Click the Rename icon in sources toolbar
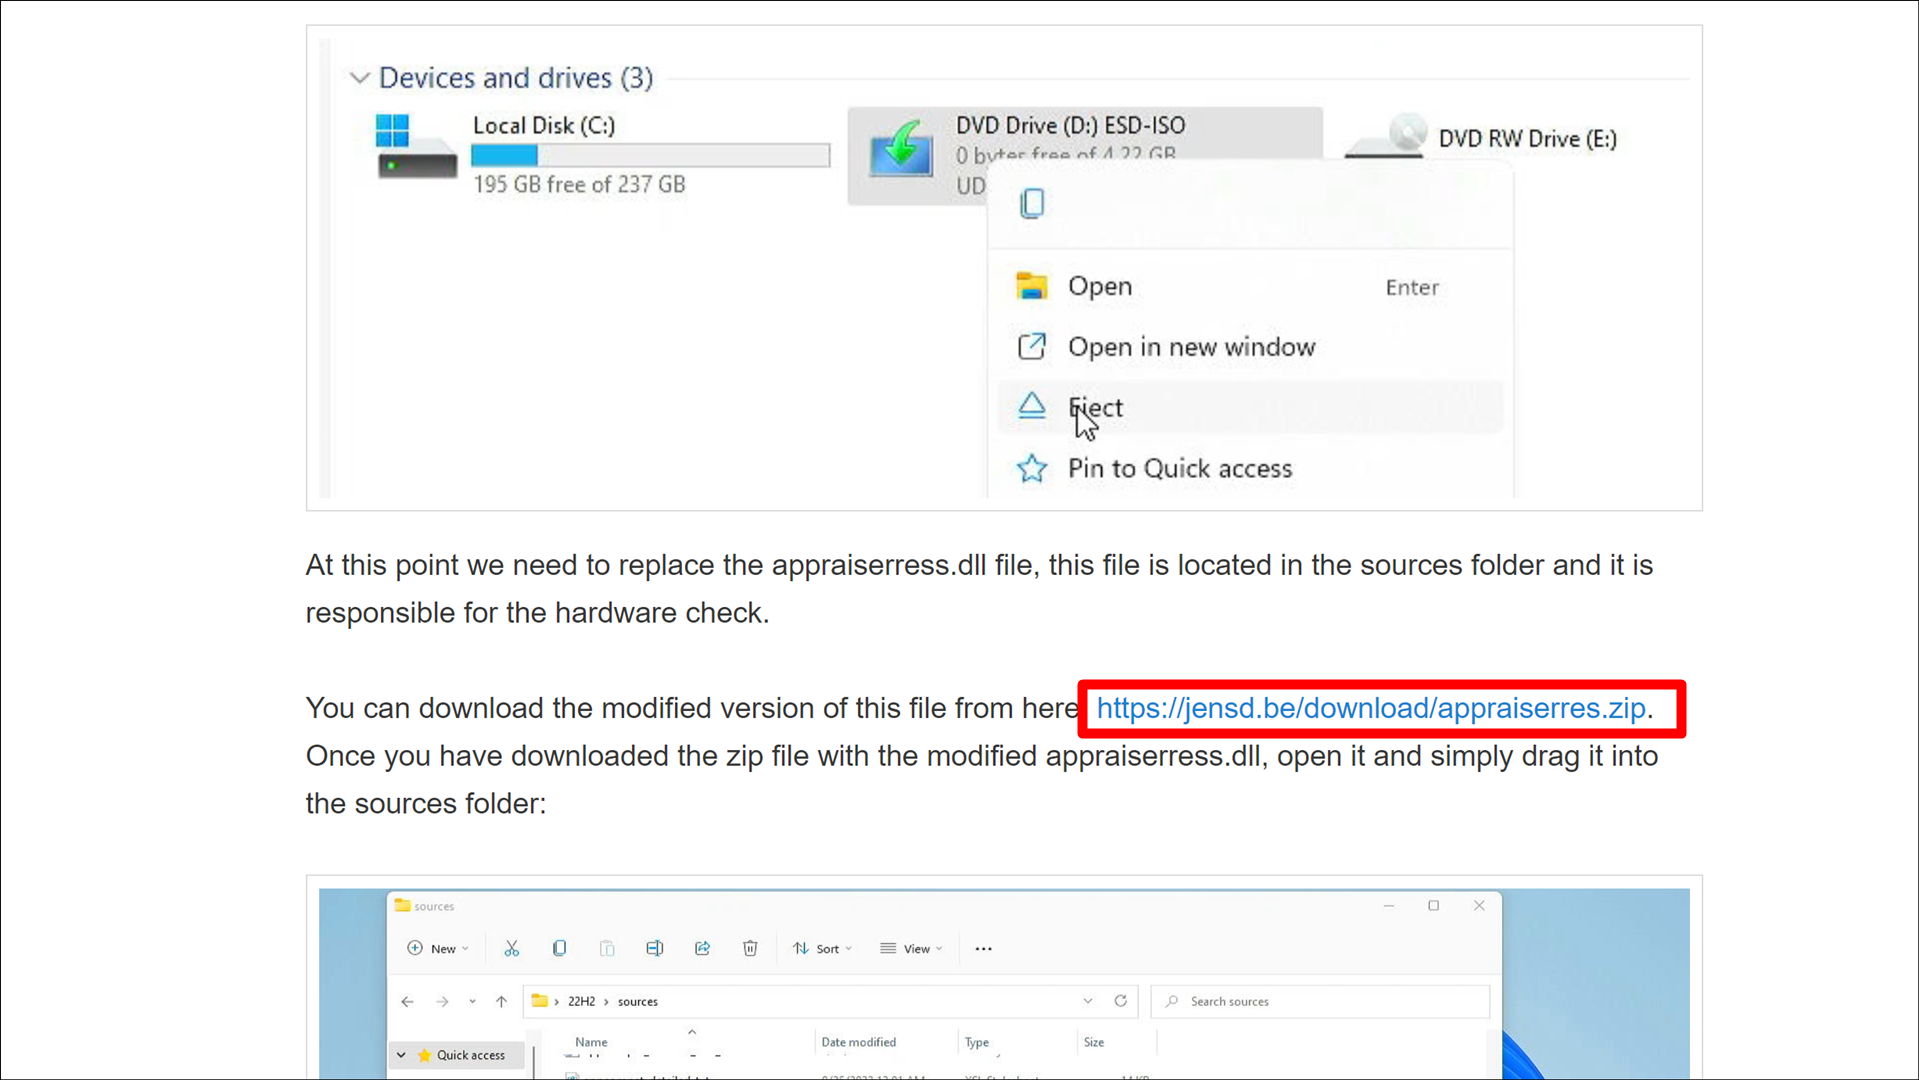This screenshot has width=1919, height=1080. coord(655,948)
